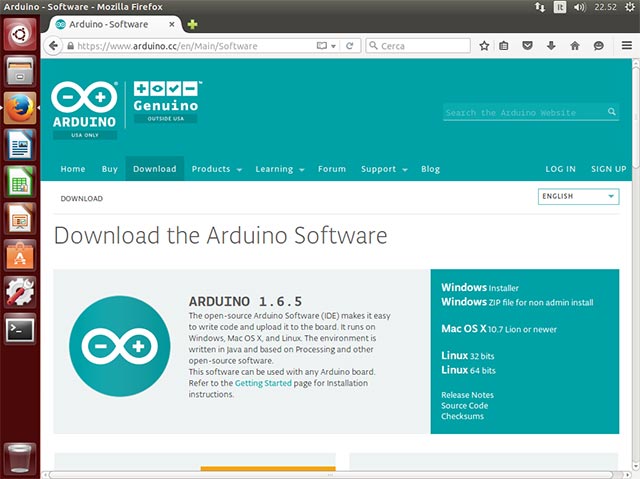
Task: Click the clock showing 22.52
Action: 605,7
